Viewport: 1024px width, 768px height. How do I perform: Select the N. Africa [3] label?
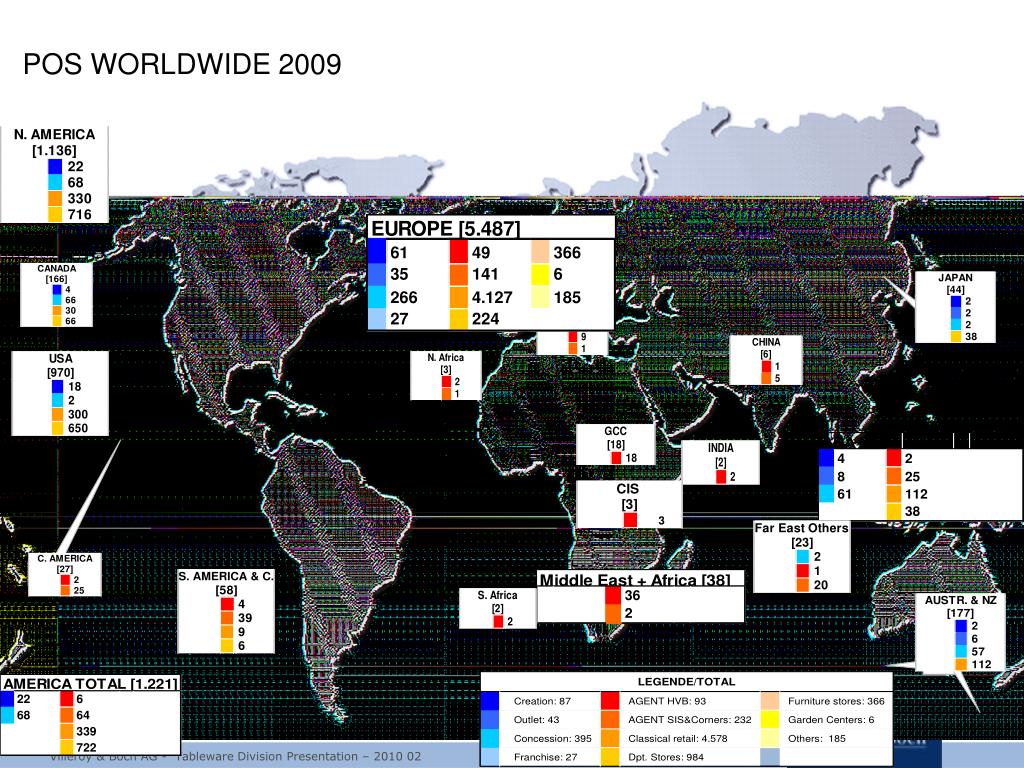pyautogui.click(x=445, y=363)
